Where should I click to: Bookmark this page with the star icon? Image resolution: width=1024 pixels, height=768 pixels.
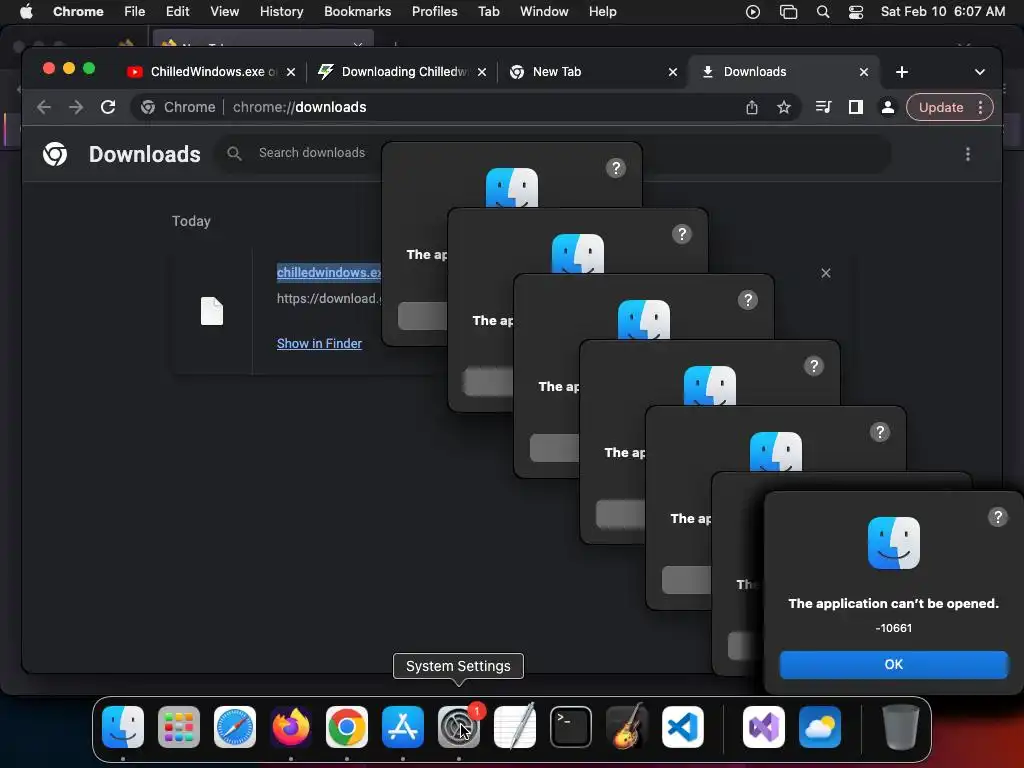click(x=784, y=107)
